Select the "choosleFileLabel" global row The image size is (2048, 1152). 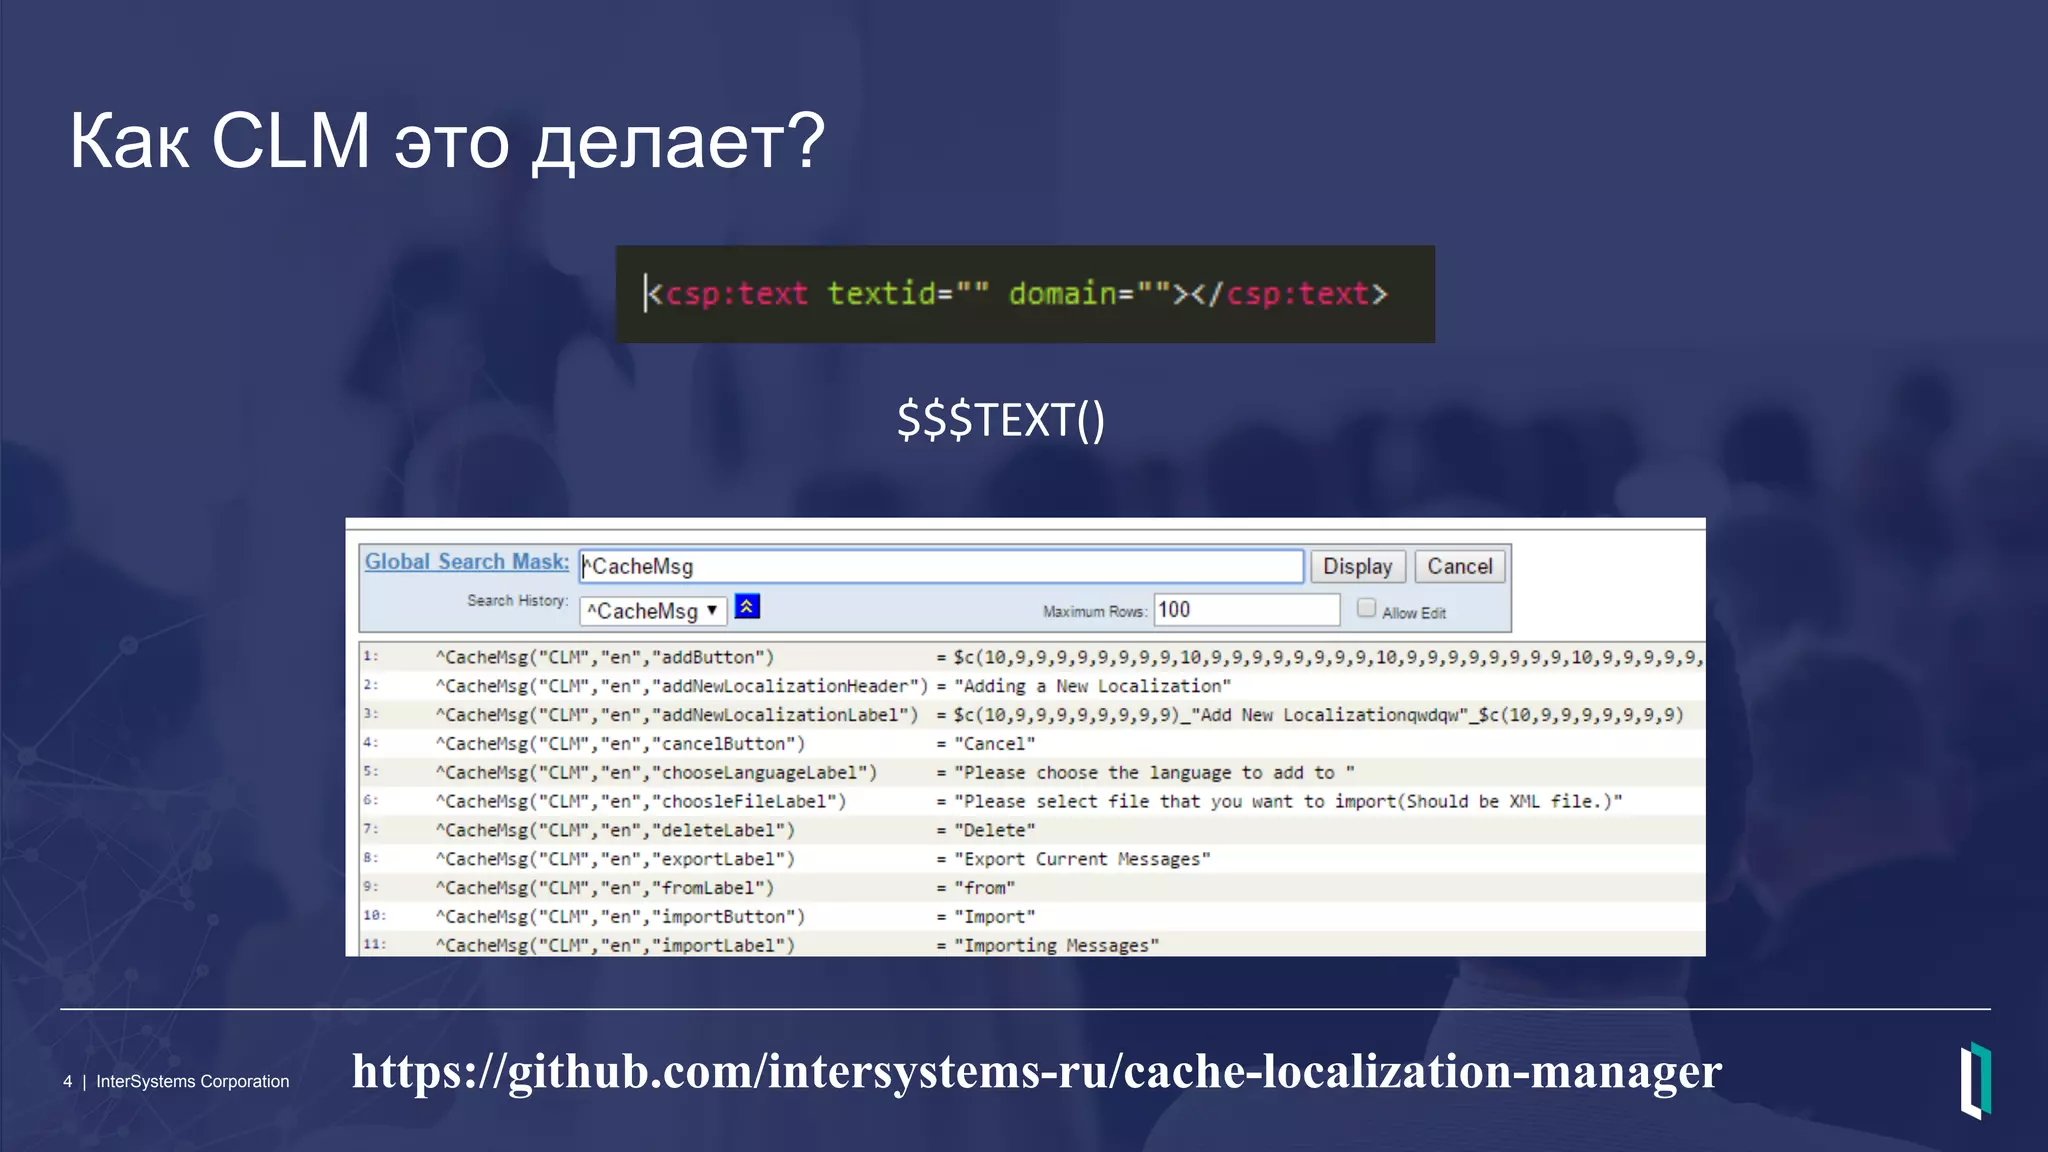pos(1032,801)
